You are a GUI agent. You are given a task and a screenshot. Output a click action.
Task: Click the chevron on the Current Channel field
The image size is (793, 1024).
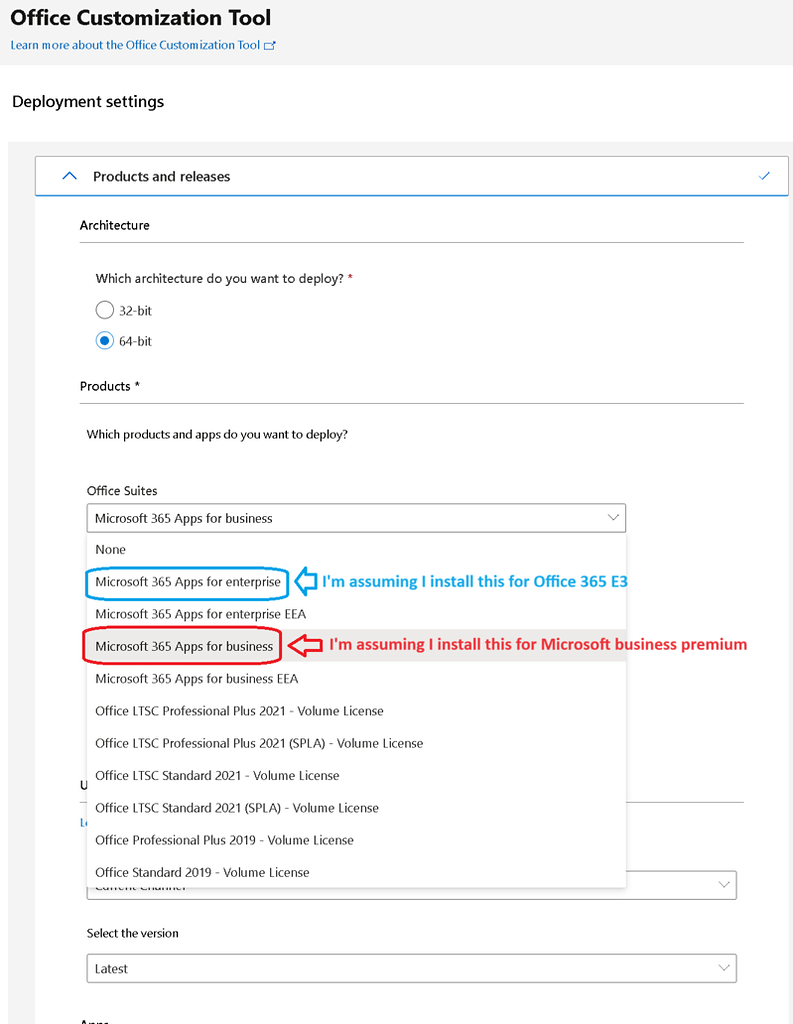[x=722, y=884]
